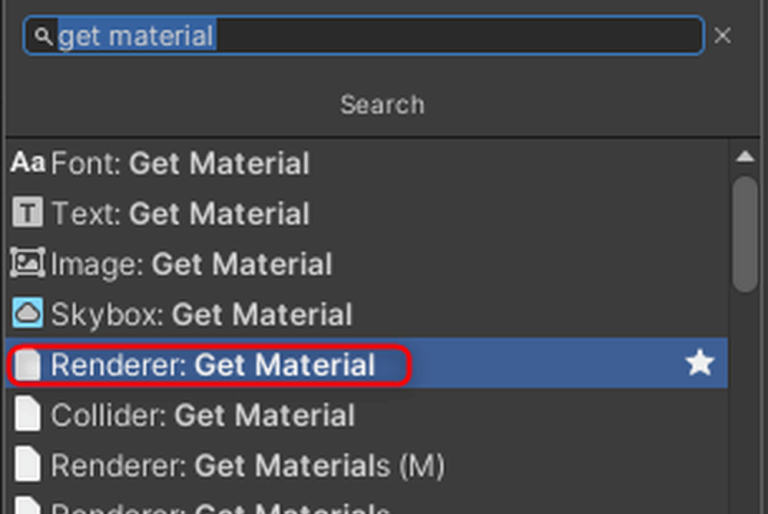Choose Text: Get Material from results
The width and height of the screenshot is (768, 514).
[x=180, y=213]
